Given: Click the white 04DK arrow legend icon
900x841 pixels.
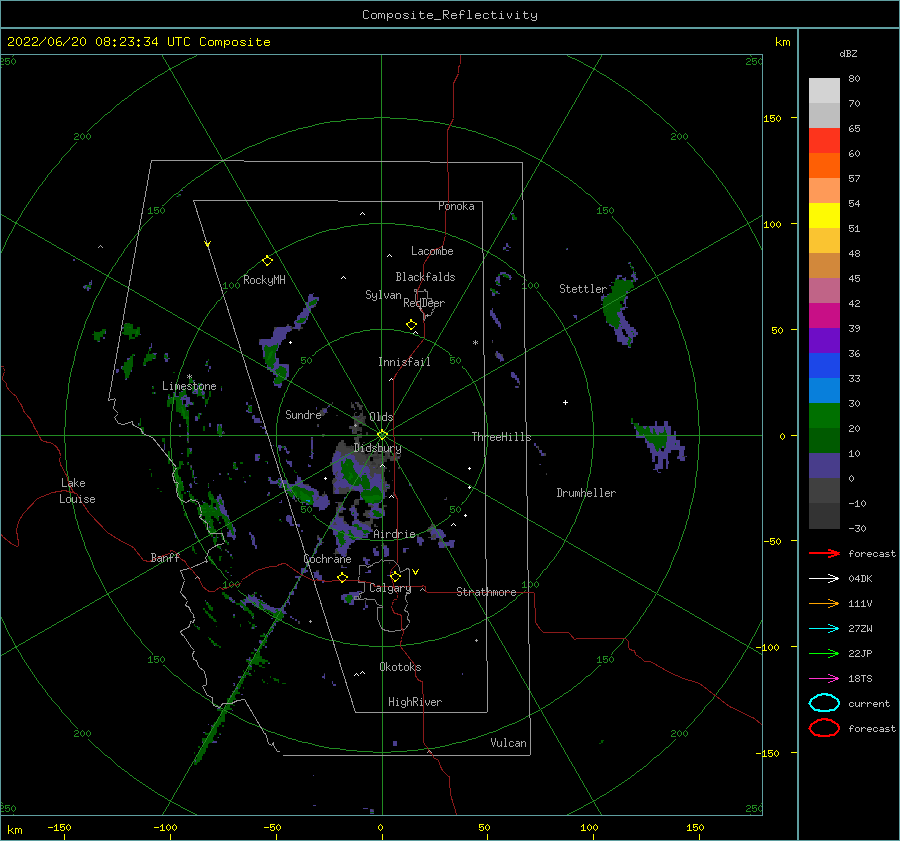Looking at the screenshot, I should point(824,578).
